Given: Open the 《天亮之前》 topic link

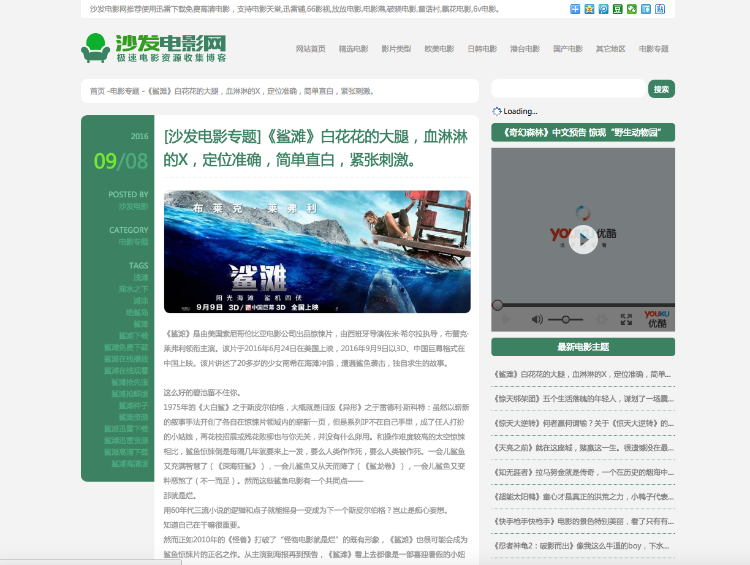Looking at the screenshot, I should [x=583, y=448].
